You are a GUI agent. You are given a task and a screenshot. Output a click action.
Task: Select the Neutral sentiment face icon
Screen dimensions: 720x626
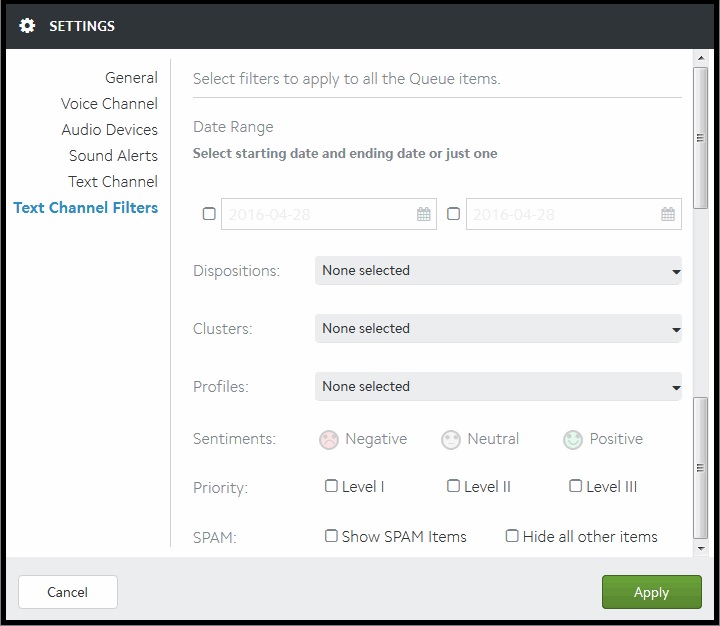tap(451, 440)
